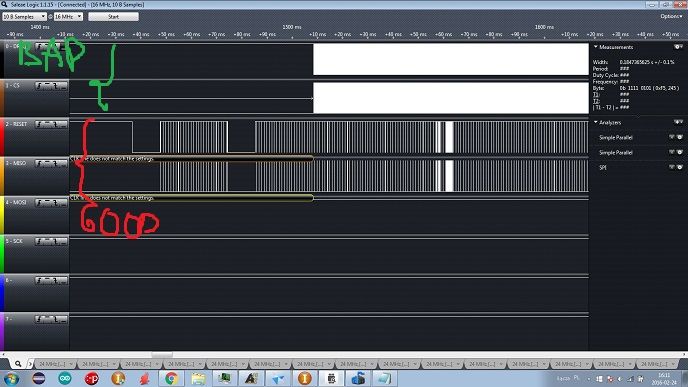Open gear of topmost Simple Parallel analyzer
688x387 pixels.
coord(680,137)
